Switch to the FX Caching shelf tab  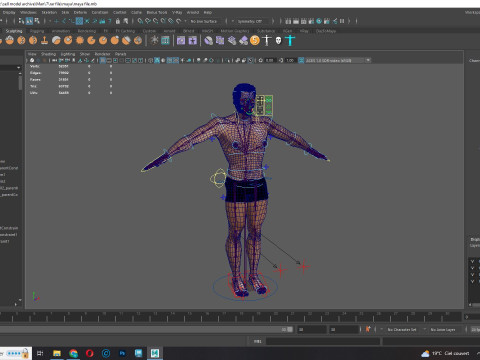click(x=125, y=31)
